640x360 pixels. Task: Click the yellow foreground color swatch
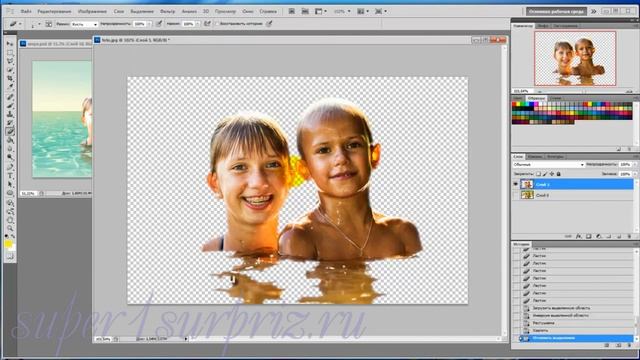tap(8, 244)
